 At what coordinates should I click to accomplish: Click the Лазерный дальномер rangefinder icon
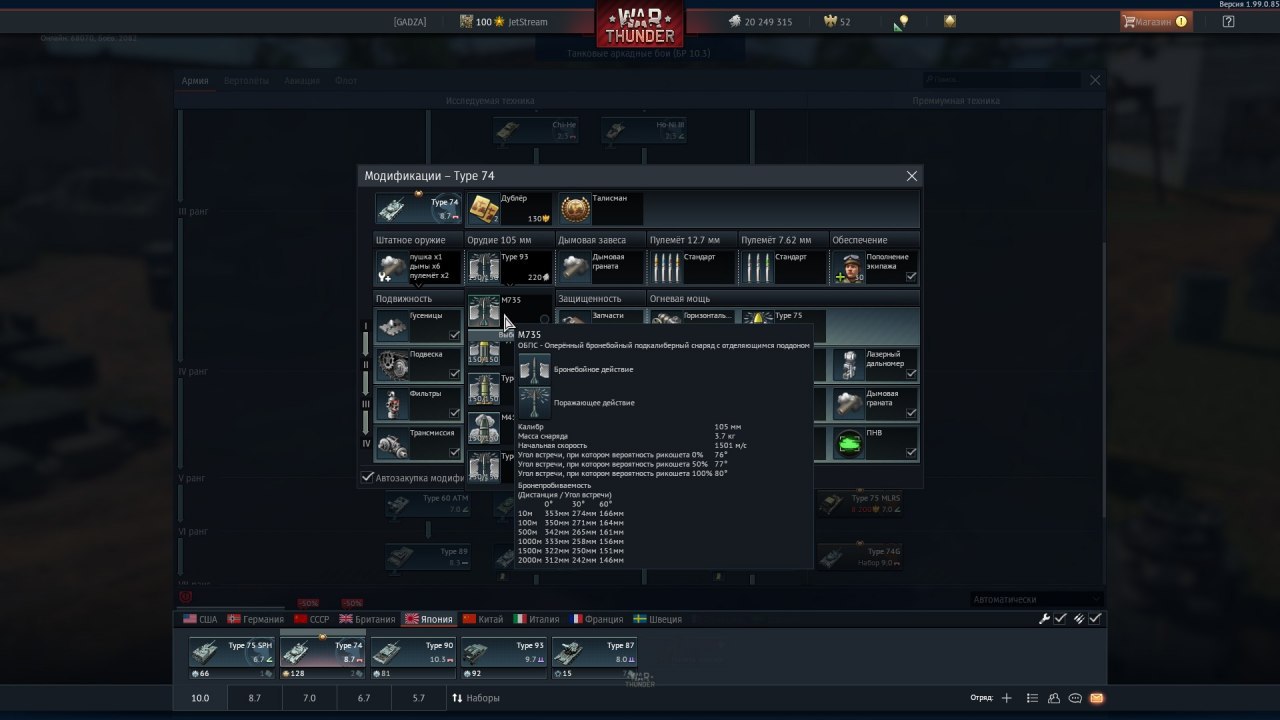pos(849,365)
